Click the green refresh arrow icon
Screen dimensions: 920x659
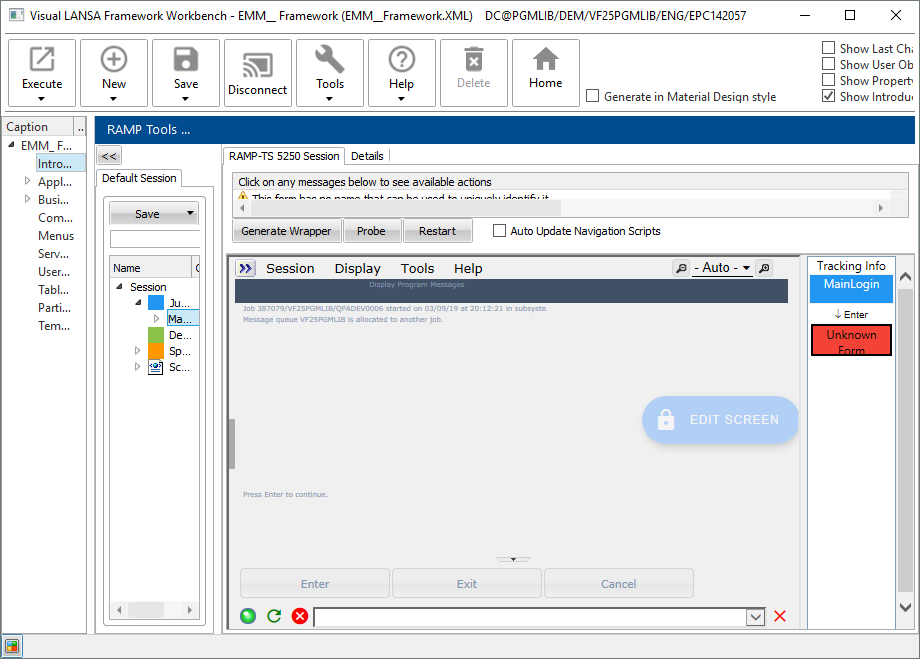pos(274,616)
